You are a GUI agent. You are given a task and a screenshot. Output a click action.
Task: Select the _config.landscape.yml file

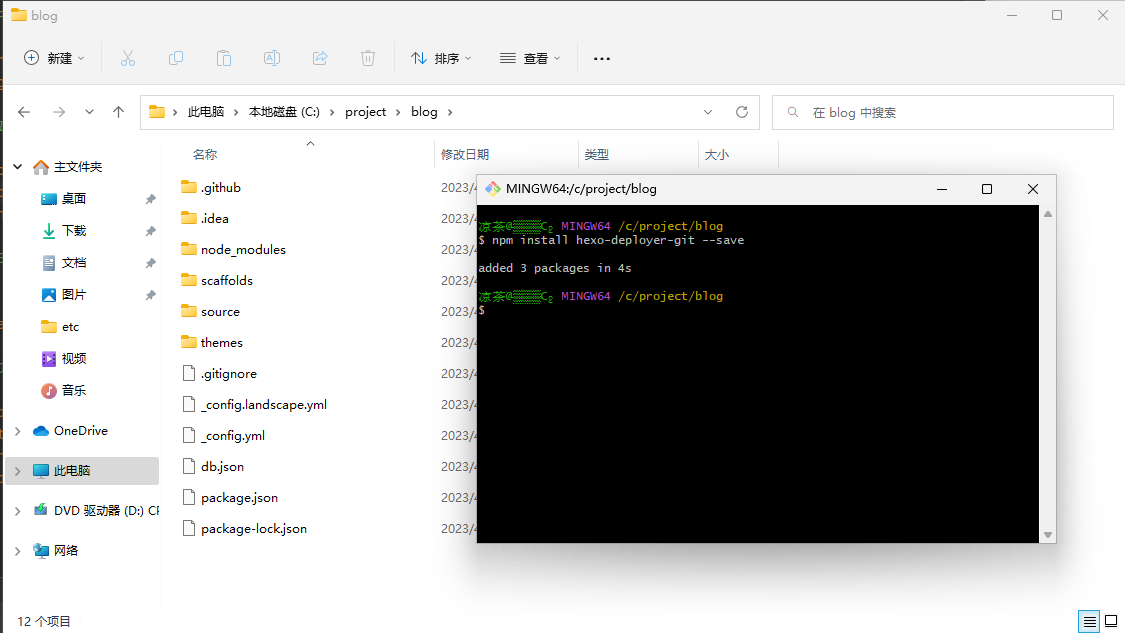[254, 404]
